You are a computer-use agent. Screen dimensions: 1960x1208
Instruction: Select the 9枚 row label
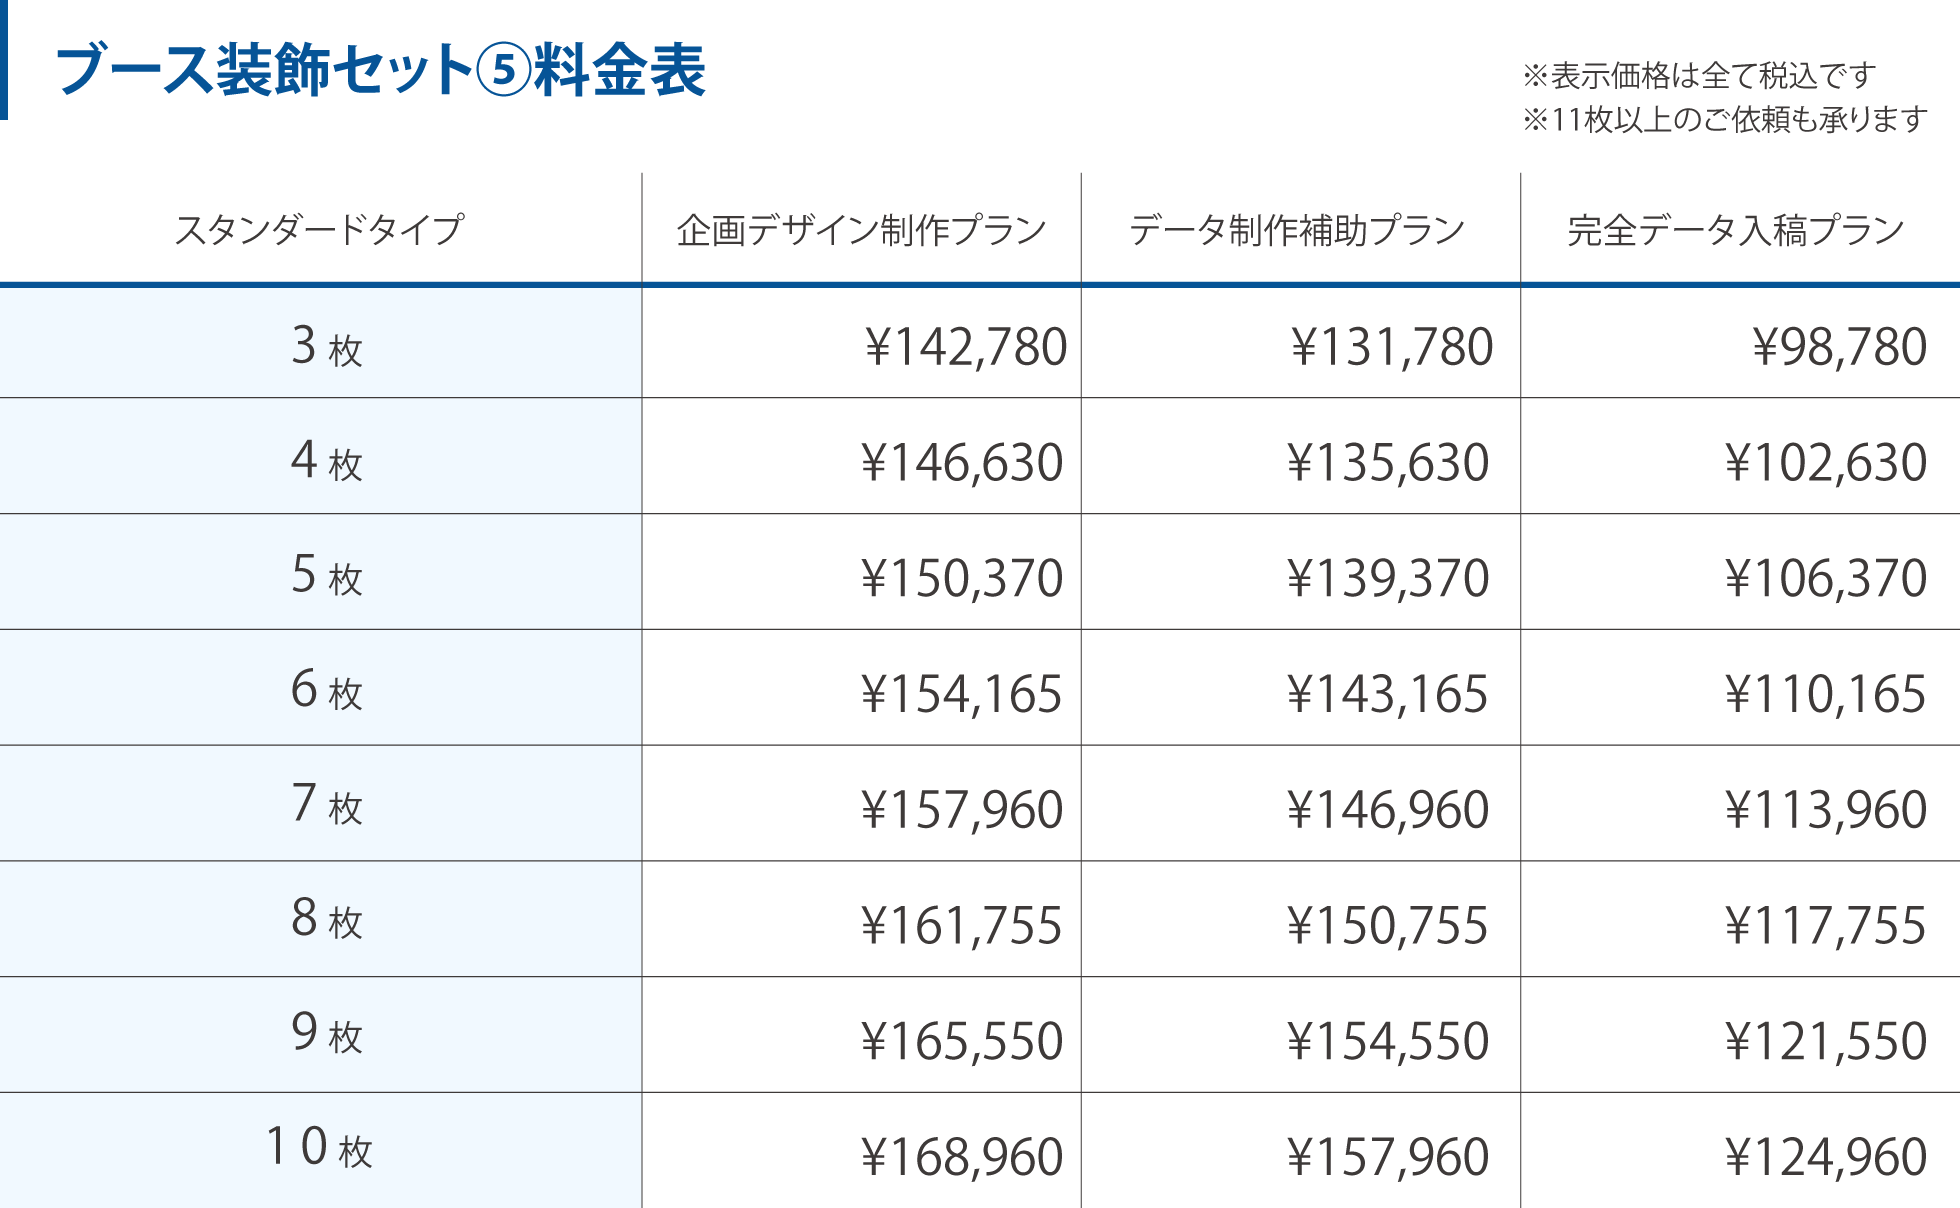(x=326, y=1034)
